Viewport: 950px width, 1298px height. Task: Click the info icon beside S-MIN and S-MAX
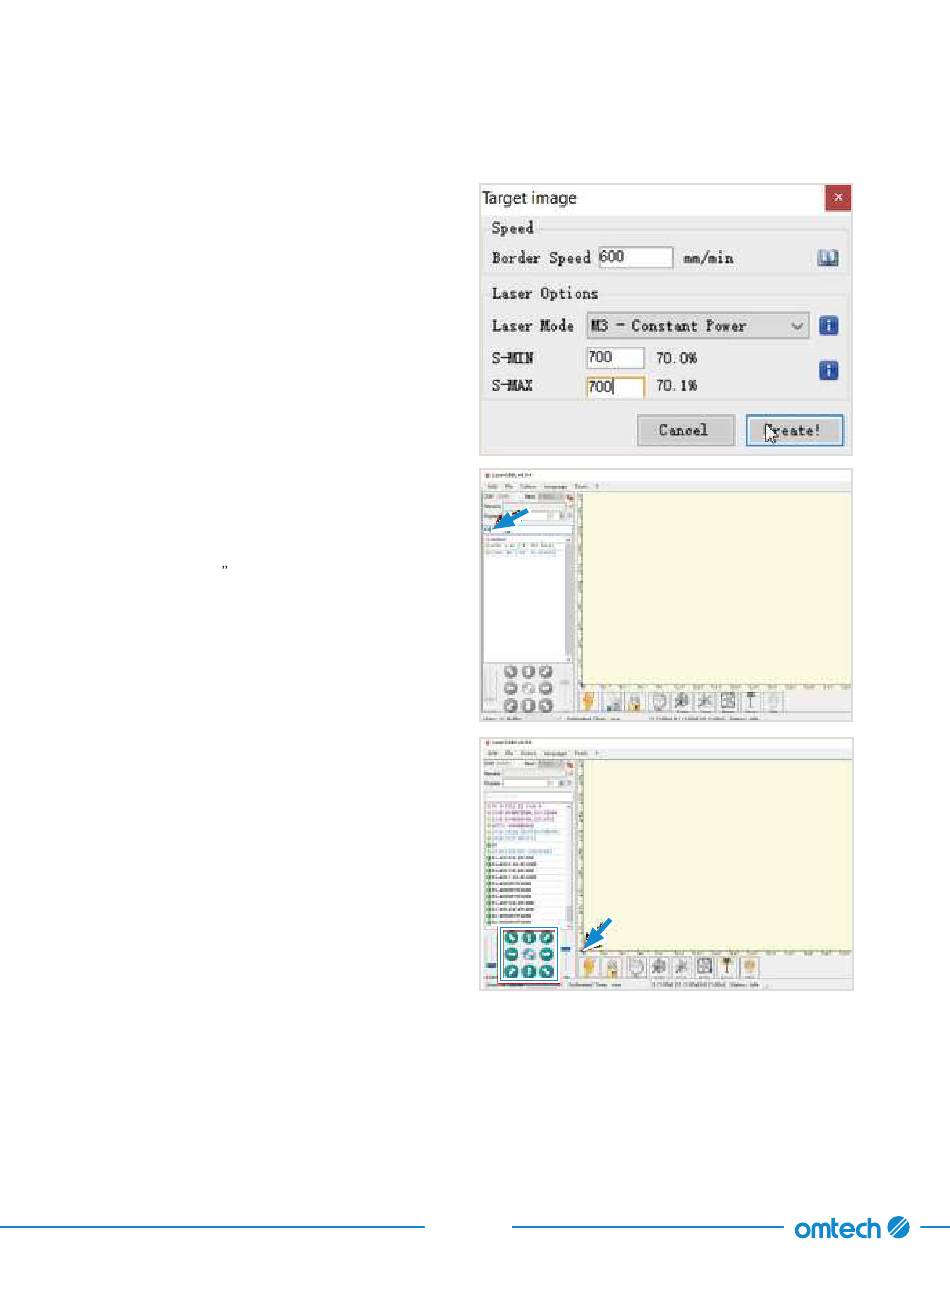click(x=828, y=371)
